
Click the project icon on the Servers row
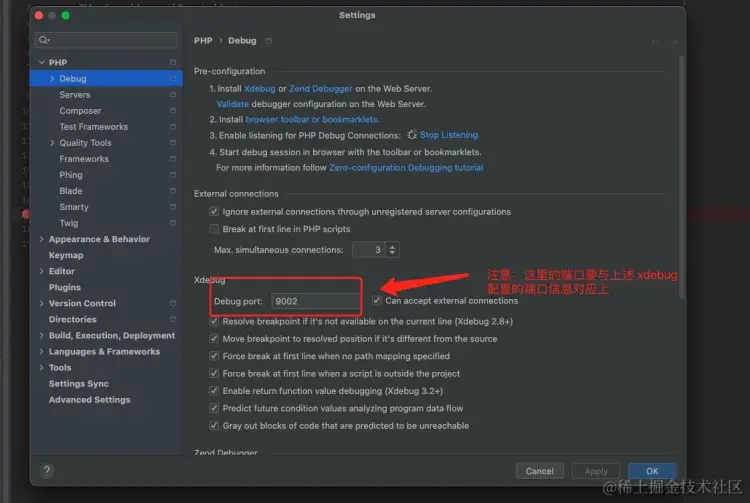tap(173, 95)
